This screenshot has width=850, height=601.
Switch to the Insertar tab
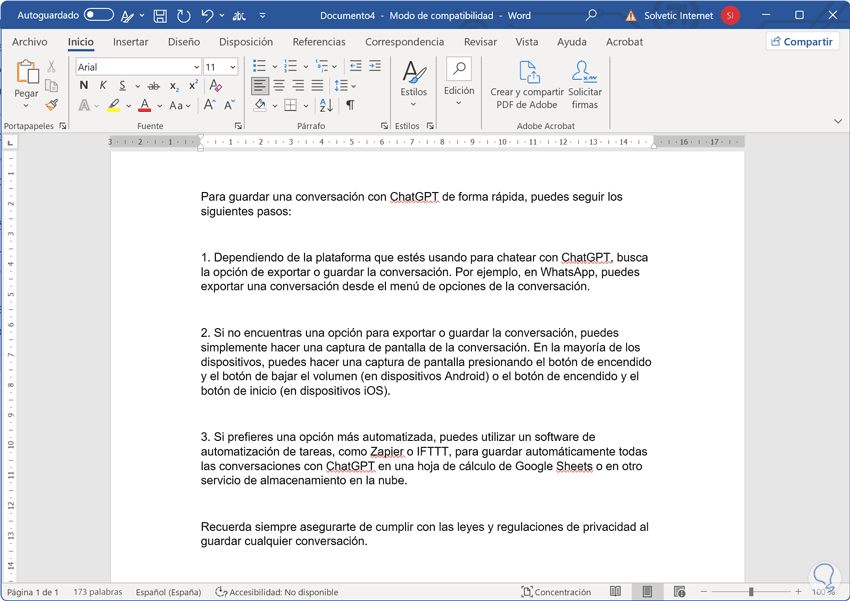130,42
